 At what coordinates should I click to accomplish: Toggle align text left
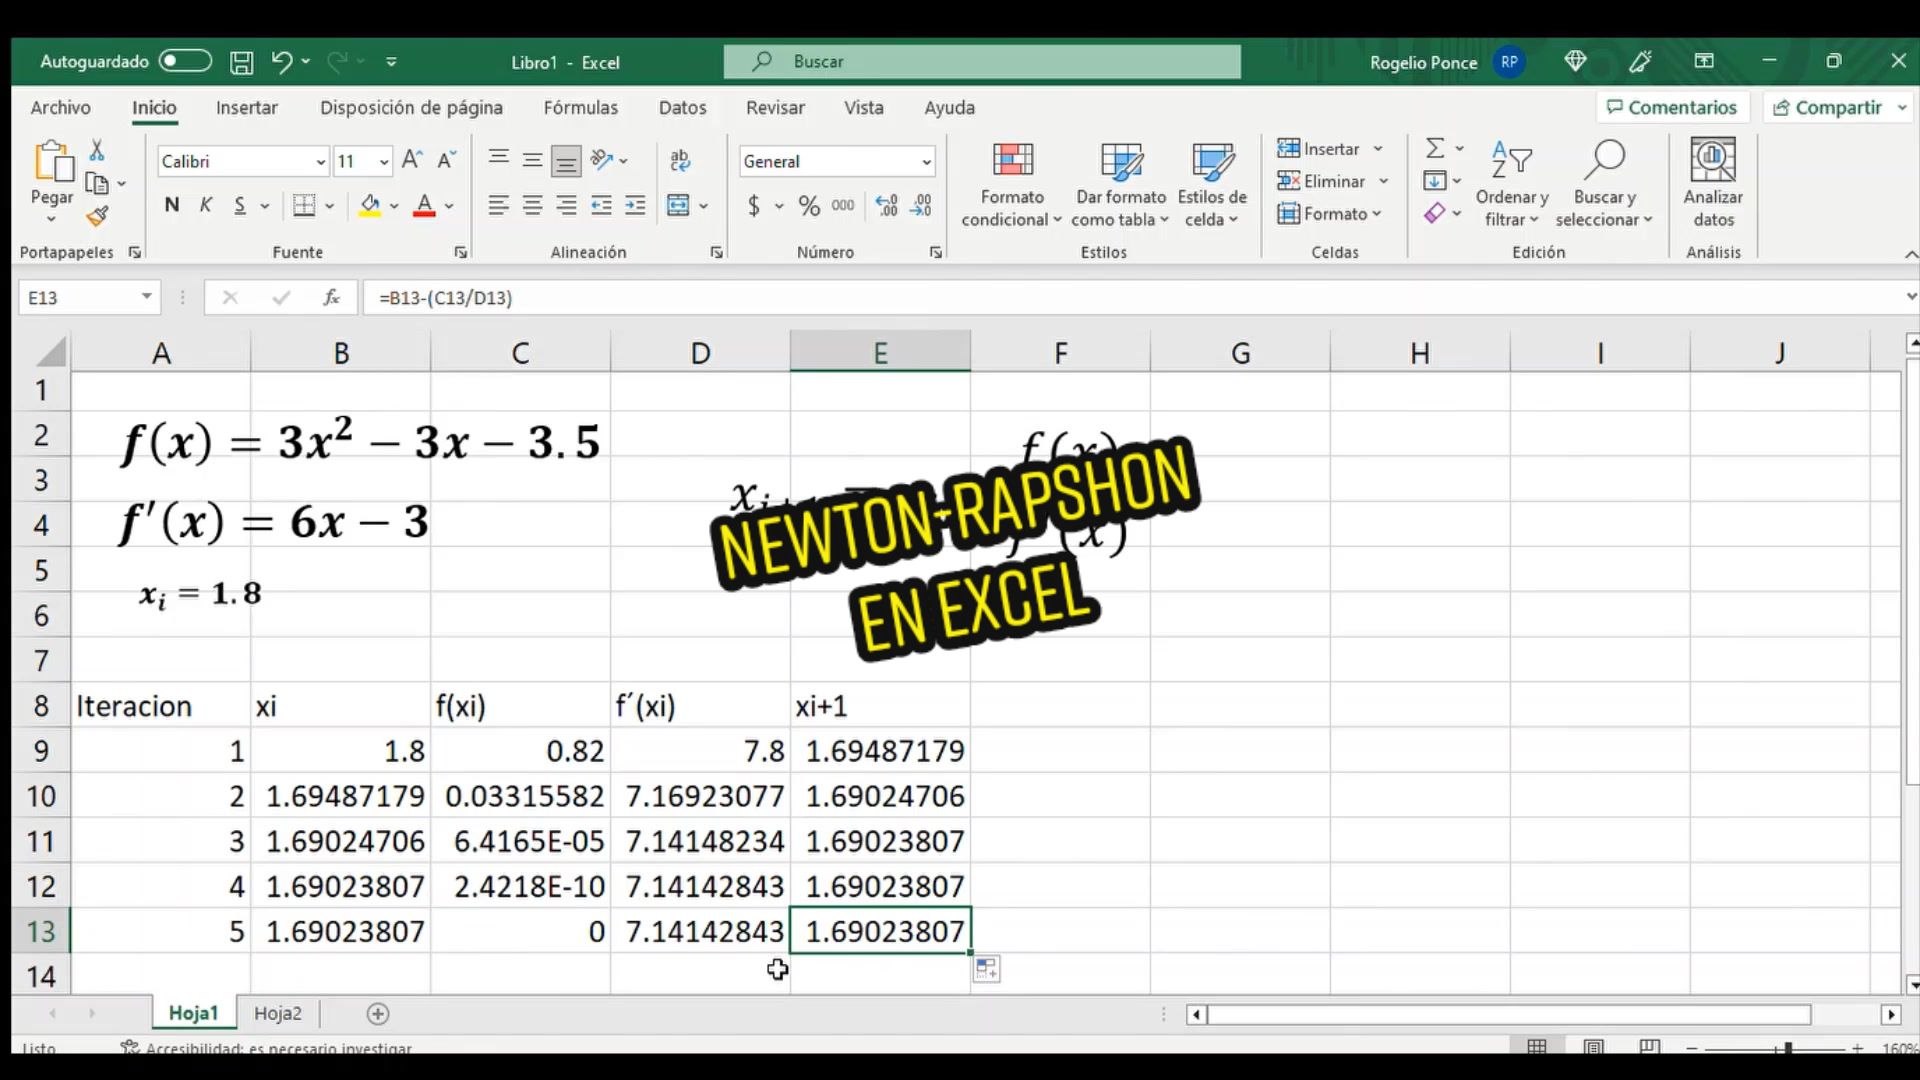498,206
